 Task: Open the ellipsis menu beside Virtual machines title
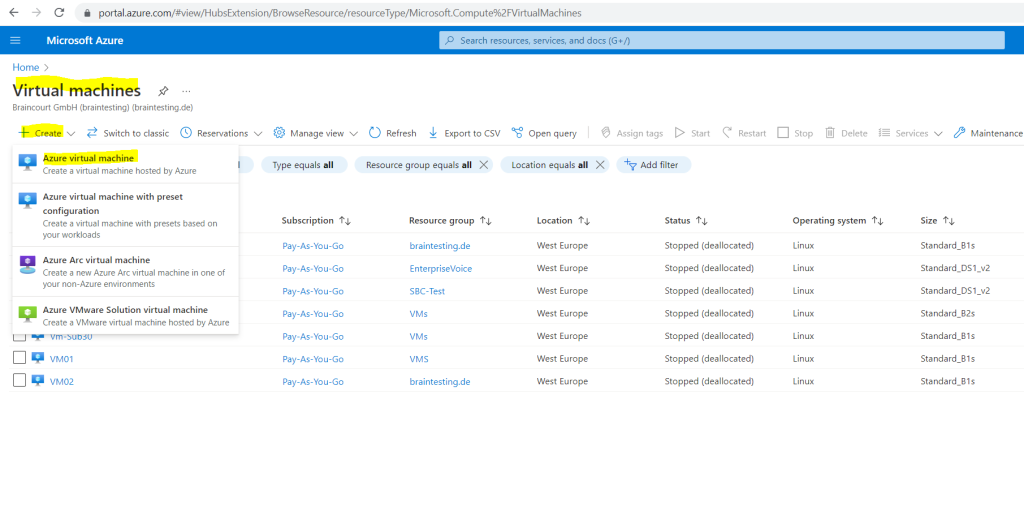[x=186, y=91]
